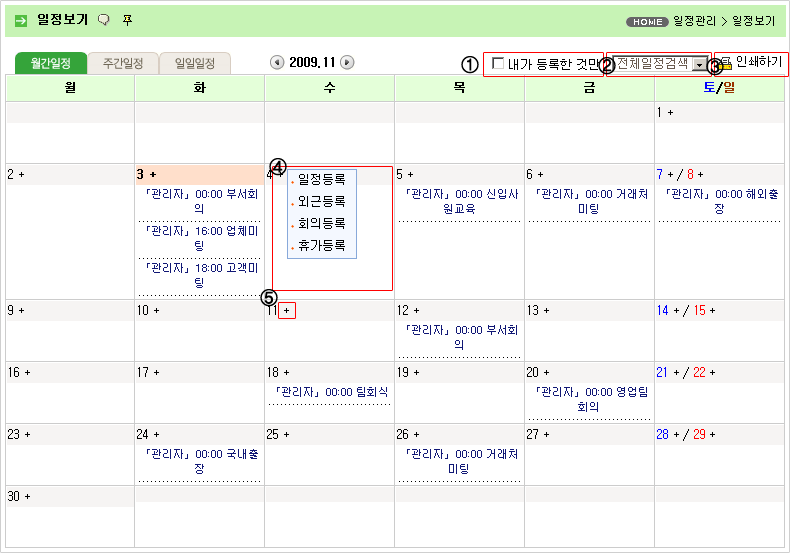
Task: Select 외근등록 from the popup menu
Action: click(x=321, y=201)
